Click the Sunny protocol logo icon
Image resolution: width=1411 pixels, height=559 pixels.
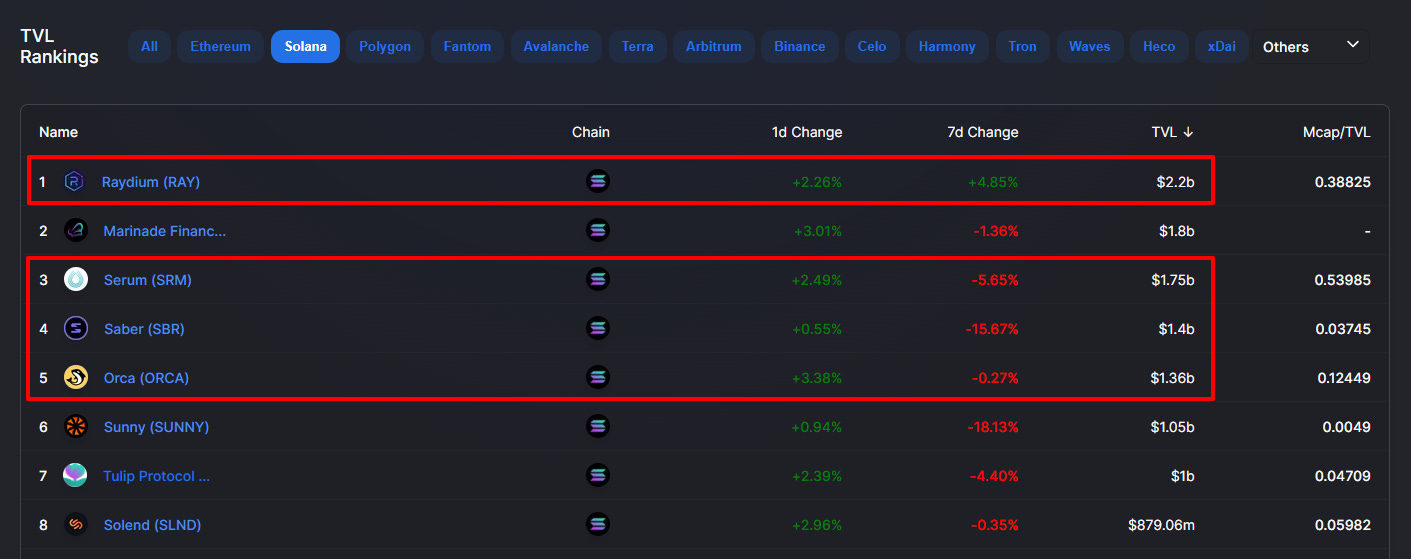pyautogui.click(x=76, y=427)
